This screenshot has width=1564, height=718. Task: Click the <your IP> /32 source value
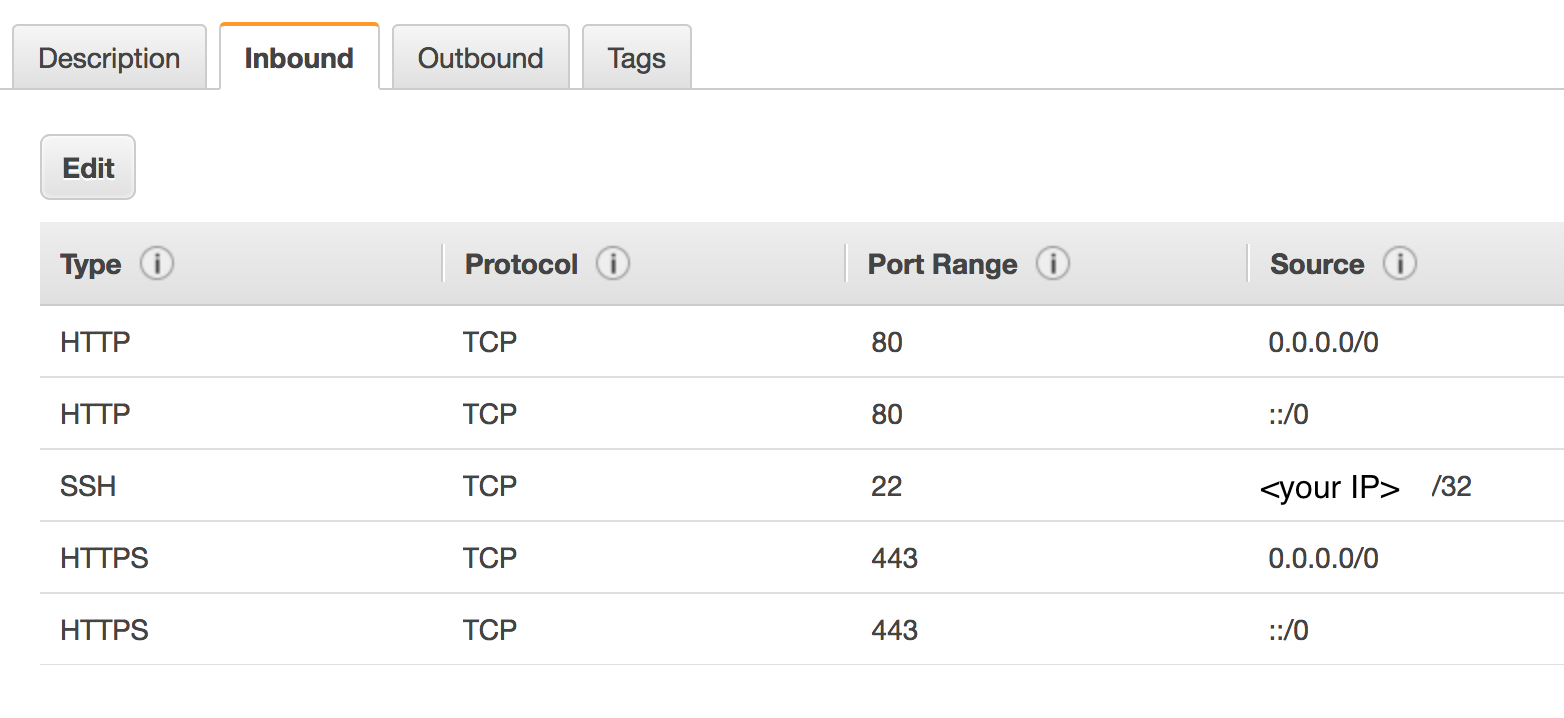(1366, 488)
